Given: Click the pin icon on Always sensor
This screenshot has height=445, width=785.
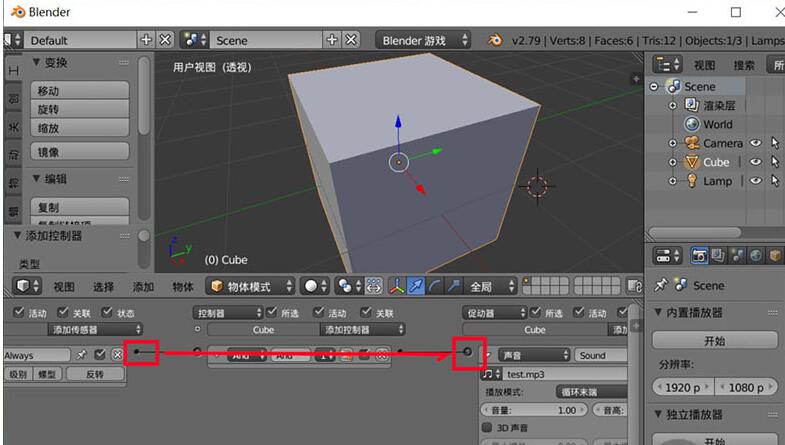Looking at the screenshot, I should click(x=81, y=355).
